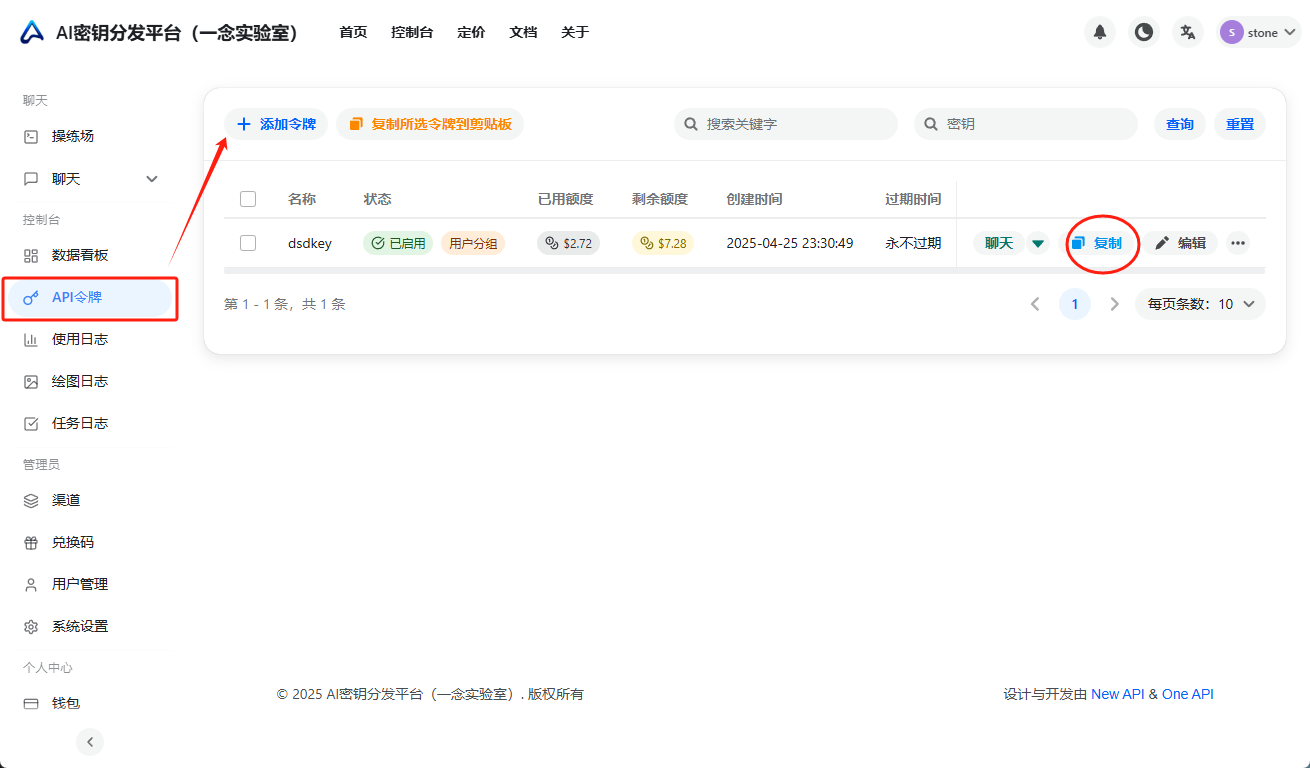Open 系统设置 in the sidebar

click(x=90, y=626)
